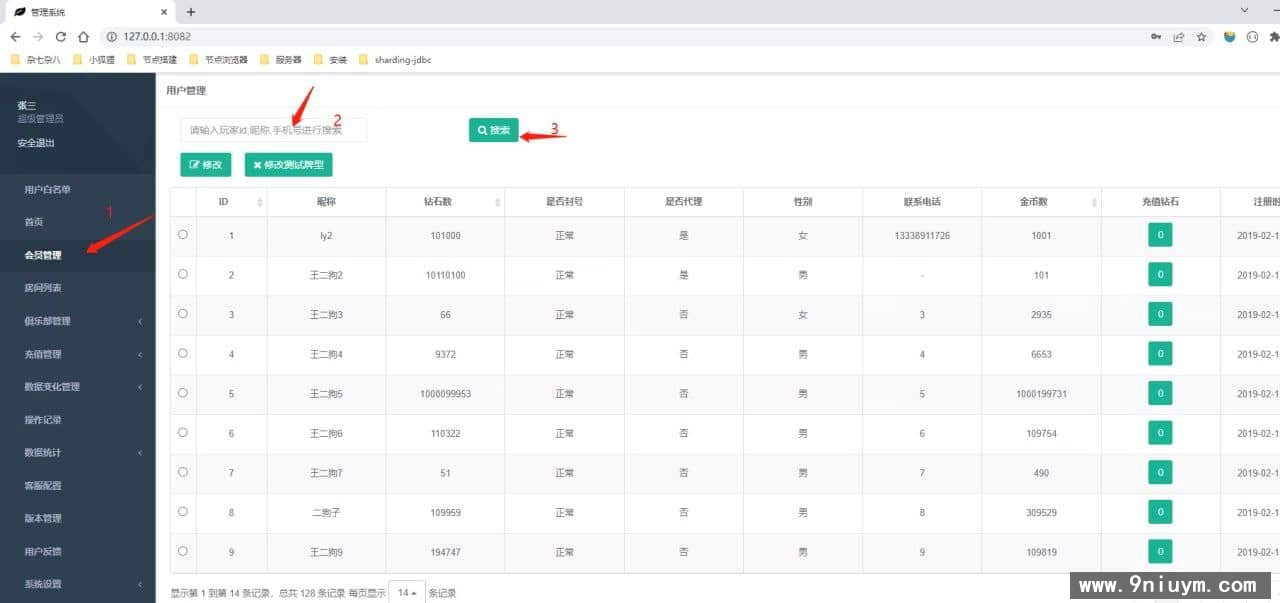1280x603 pixels.
Task: Select the radio button for 王二狗6
Action: click(182, 432)
